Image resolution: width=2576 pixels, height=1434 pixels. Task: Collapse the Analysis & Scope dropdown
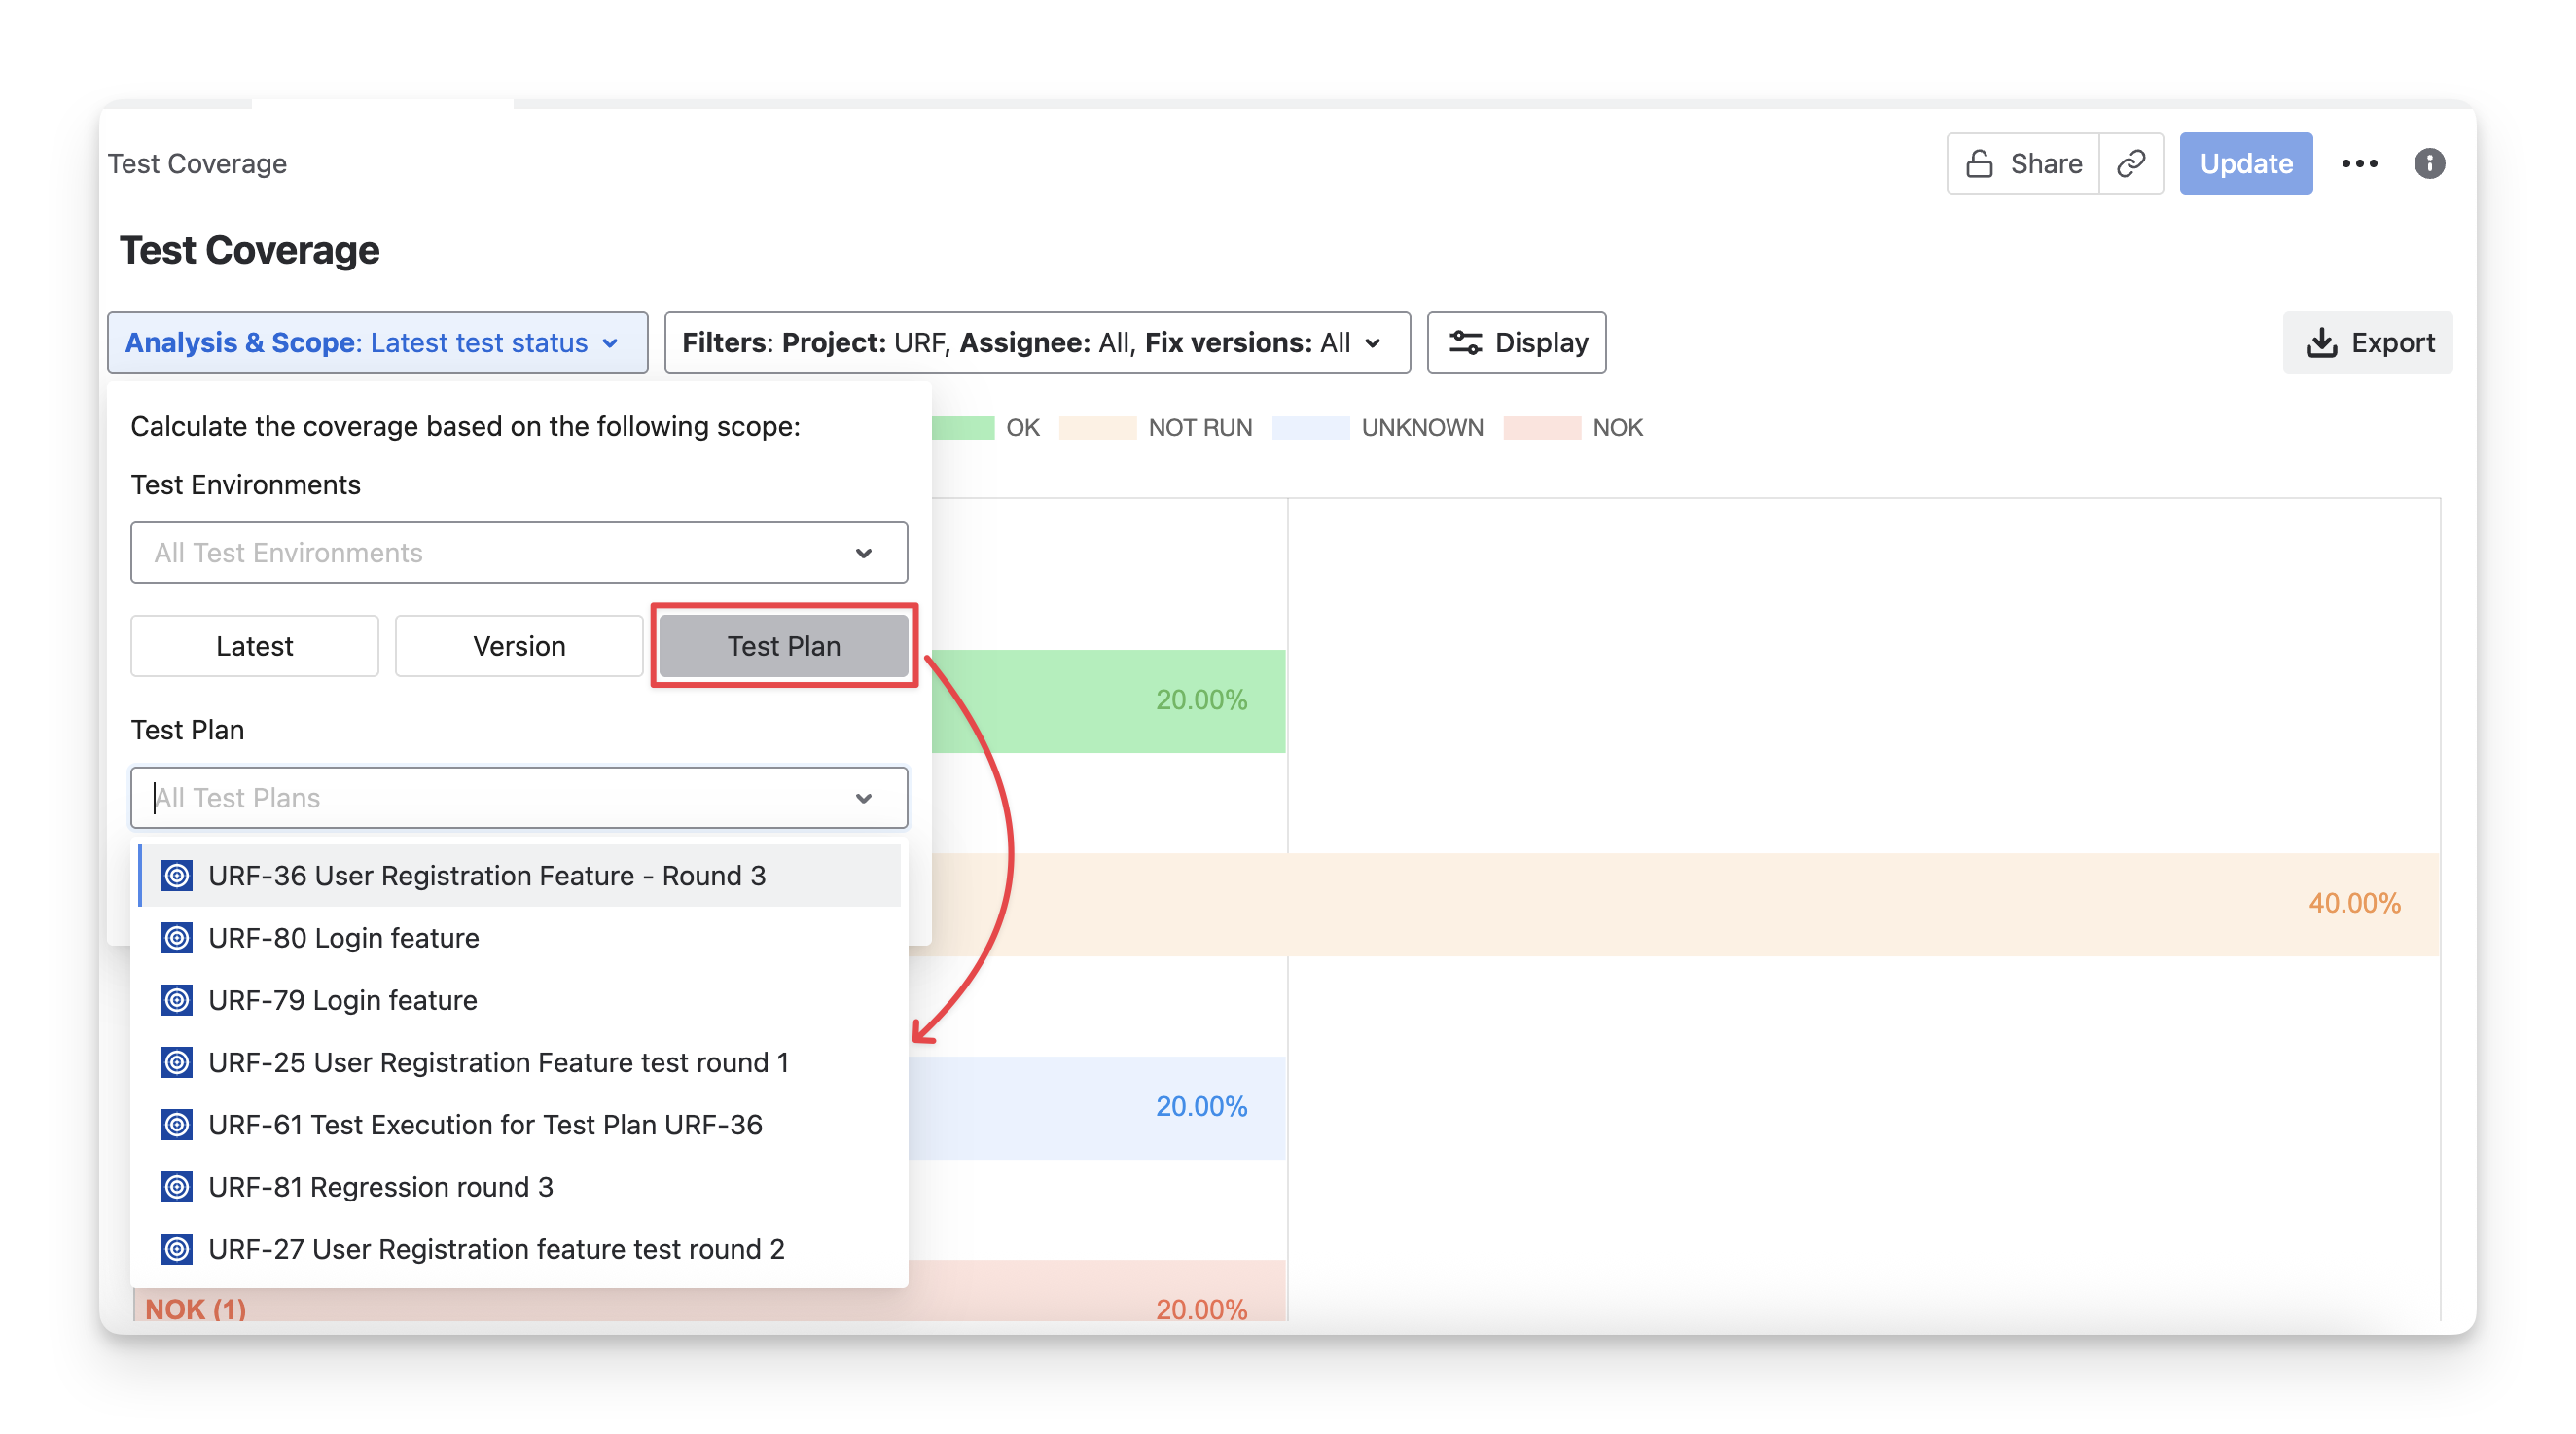(x=377, y=343)
